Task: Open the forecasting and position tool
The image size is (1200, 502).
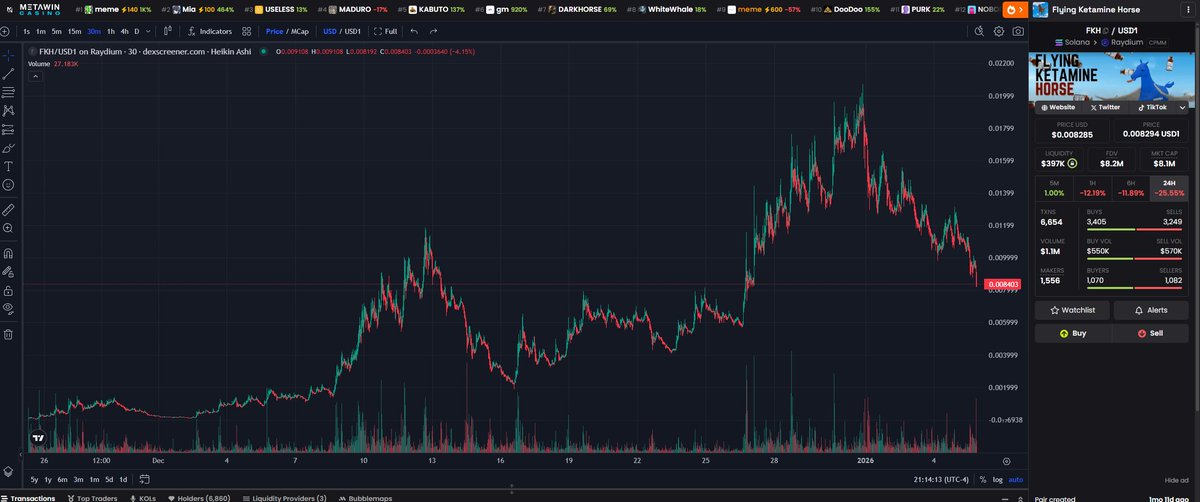Action: pyautogui.click(x=8, y=129)
